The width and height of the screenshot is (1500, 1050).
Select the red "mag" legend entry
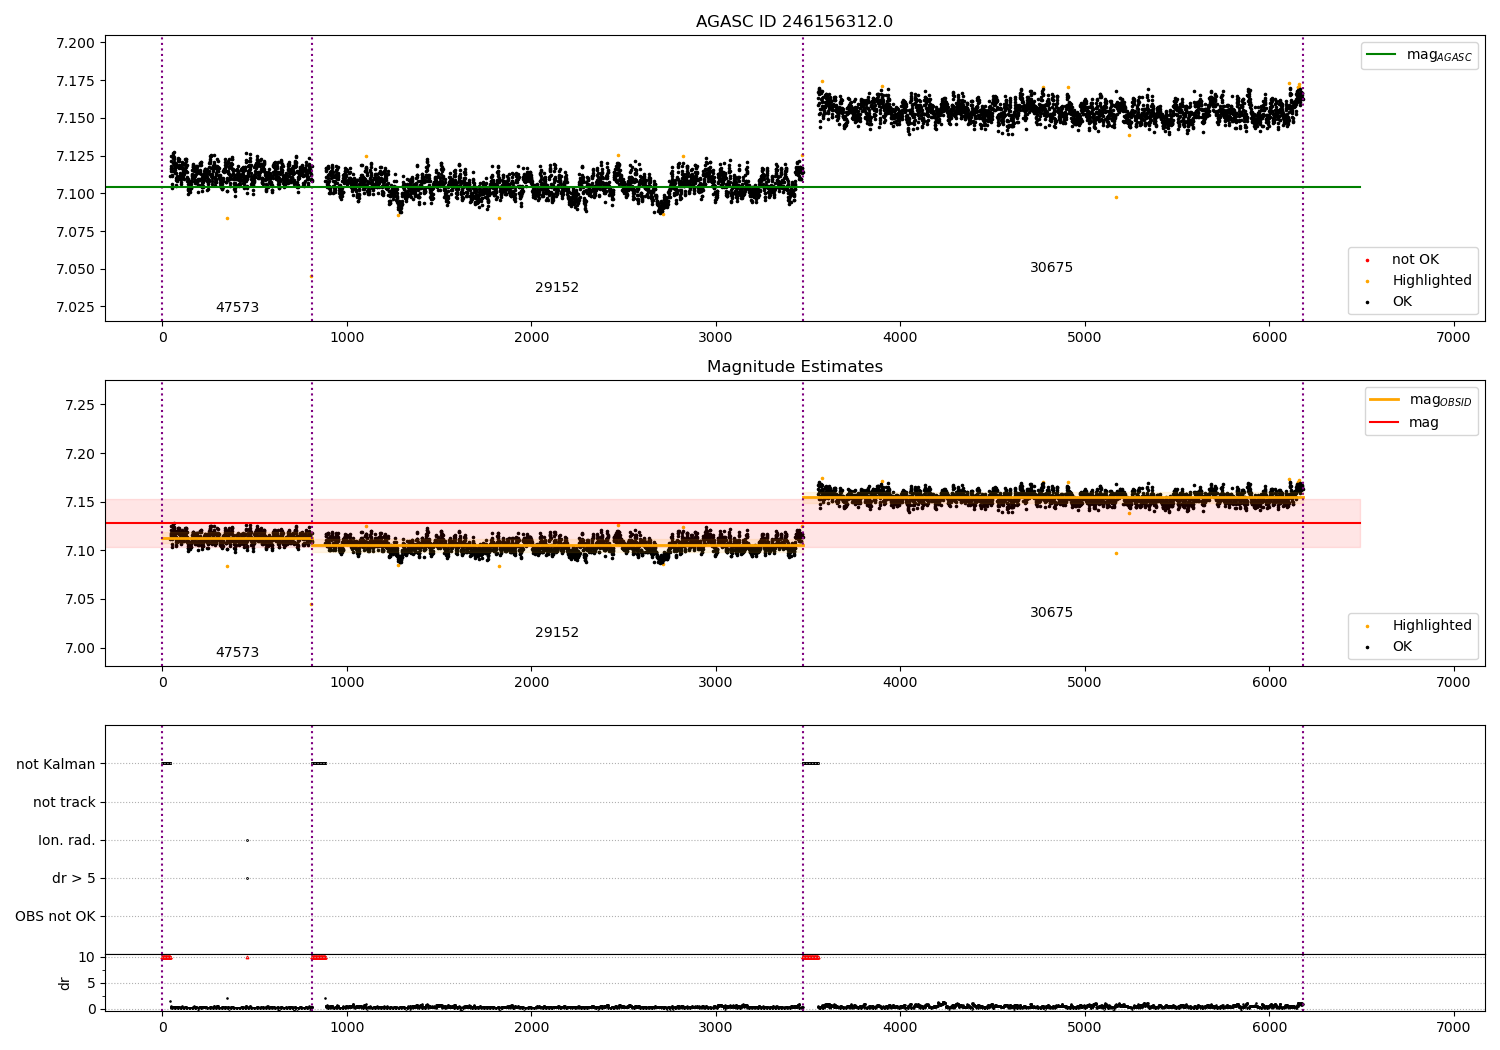1405,423
